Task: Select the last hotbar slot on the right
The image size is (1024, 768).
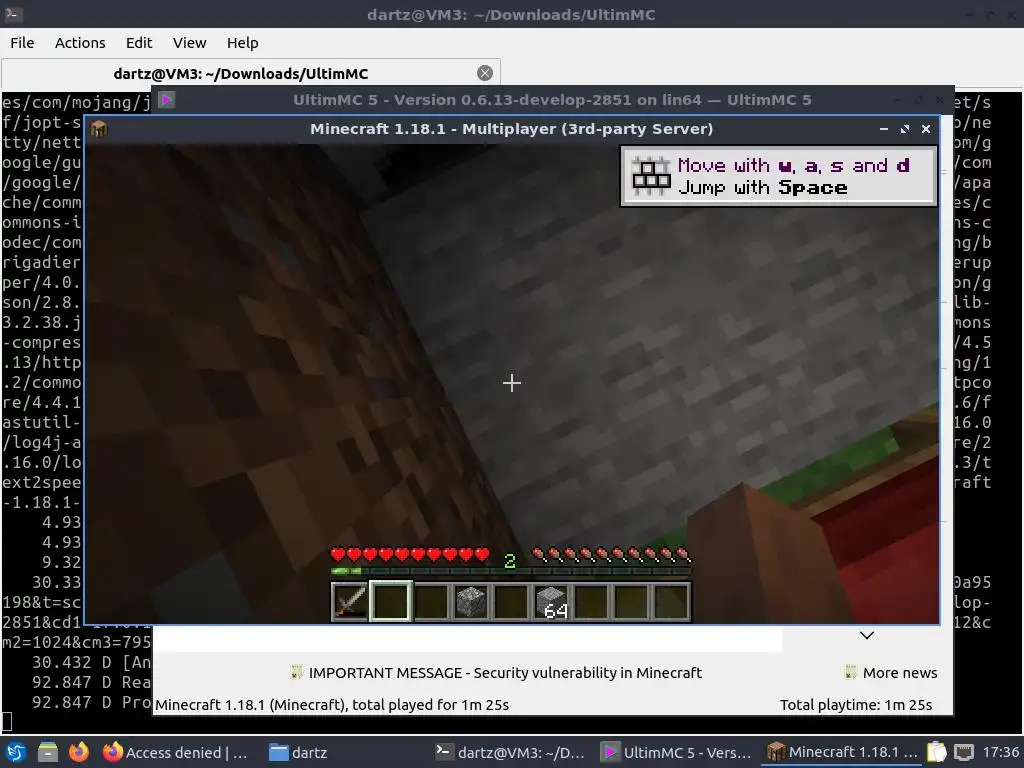Action: click(672, 601)
